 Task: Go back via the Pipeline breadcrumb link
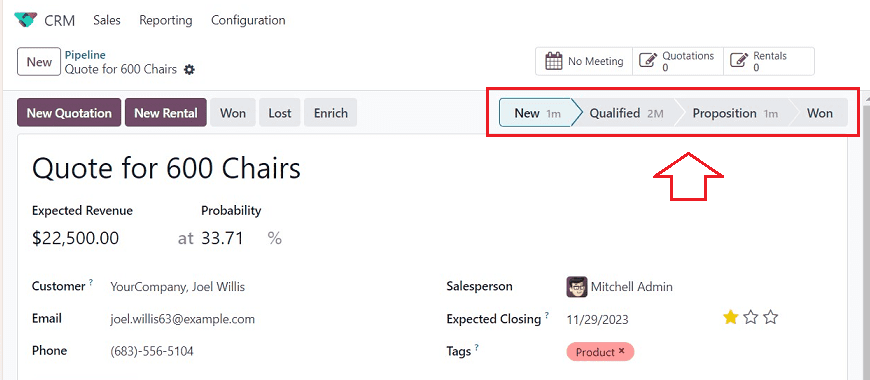[x=85, y=55]
